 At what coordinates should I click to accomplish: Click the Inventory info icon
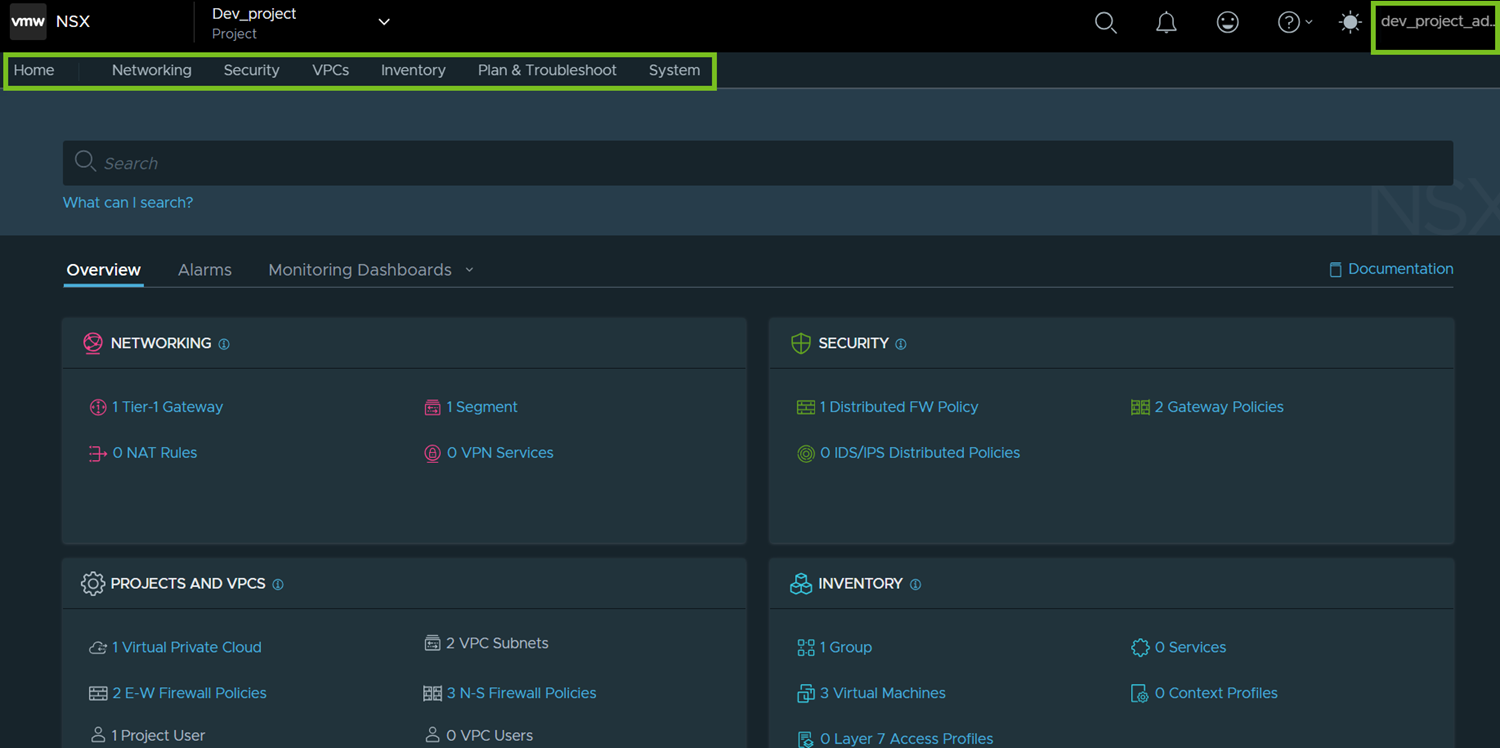[x=915, y=584]
